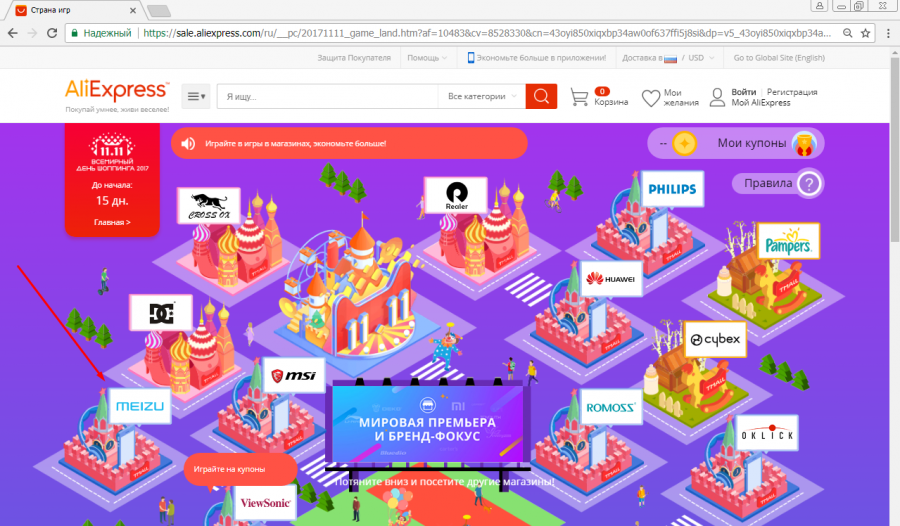Bookmark page with star icon

(866, 33)
